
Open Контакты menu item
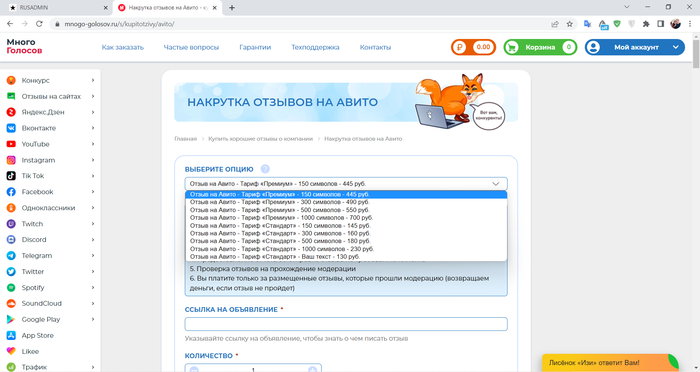[x=375, y=47]
